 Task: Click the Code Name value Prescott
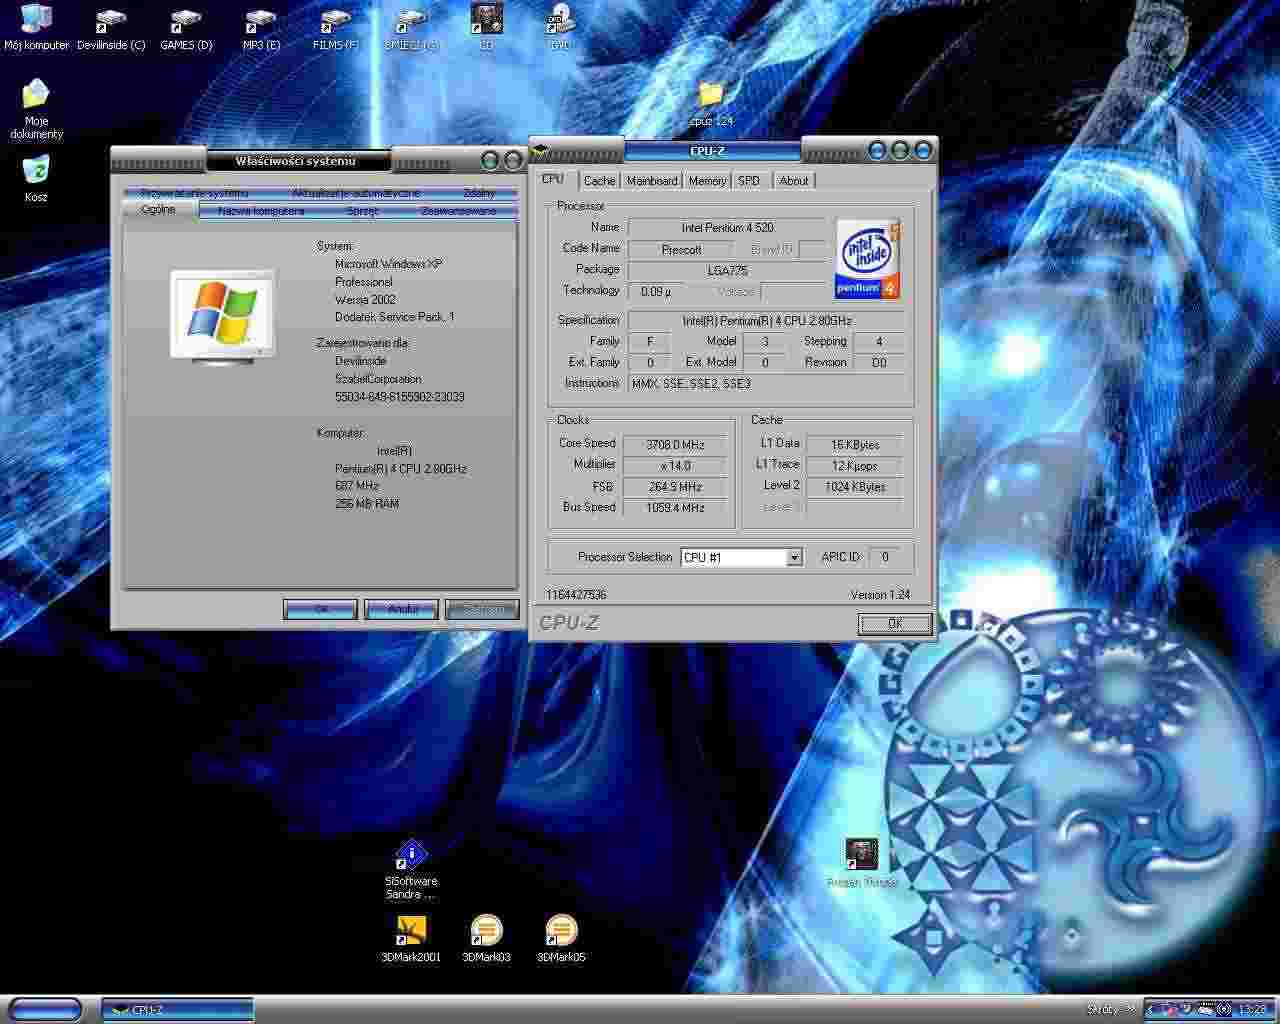681,249
